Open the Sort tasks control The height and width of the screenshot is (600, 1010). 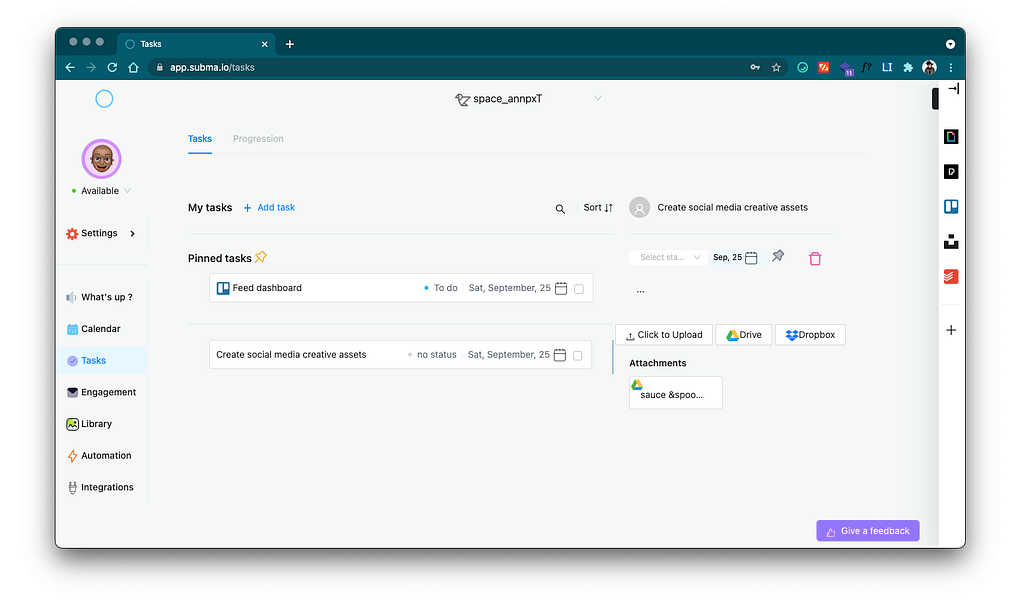click(598, 208)
